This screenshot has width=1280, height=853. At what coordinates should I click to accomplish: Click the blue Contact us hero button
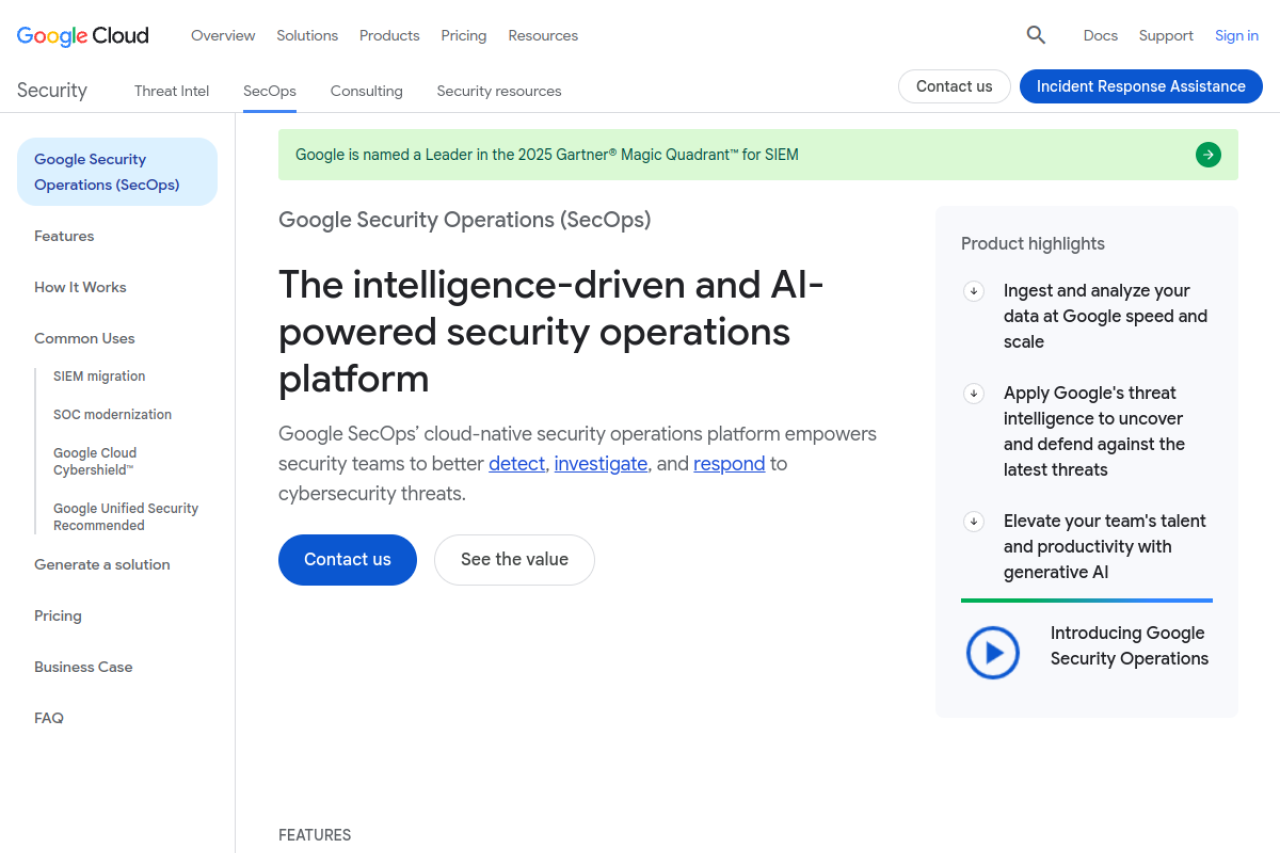point(347,559)
